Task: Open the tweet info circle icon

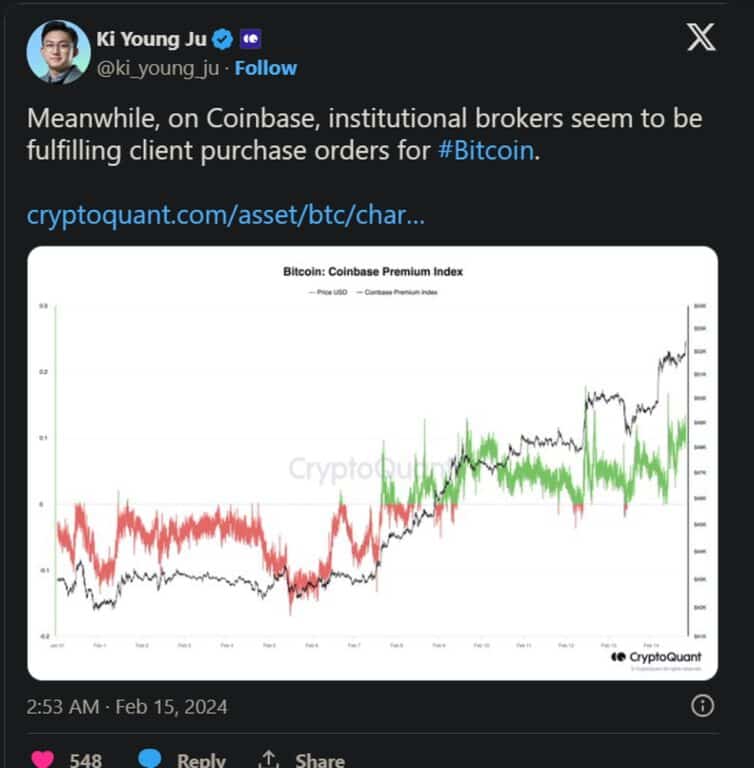Action: 703,706
